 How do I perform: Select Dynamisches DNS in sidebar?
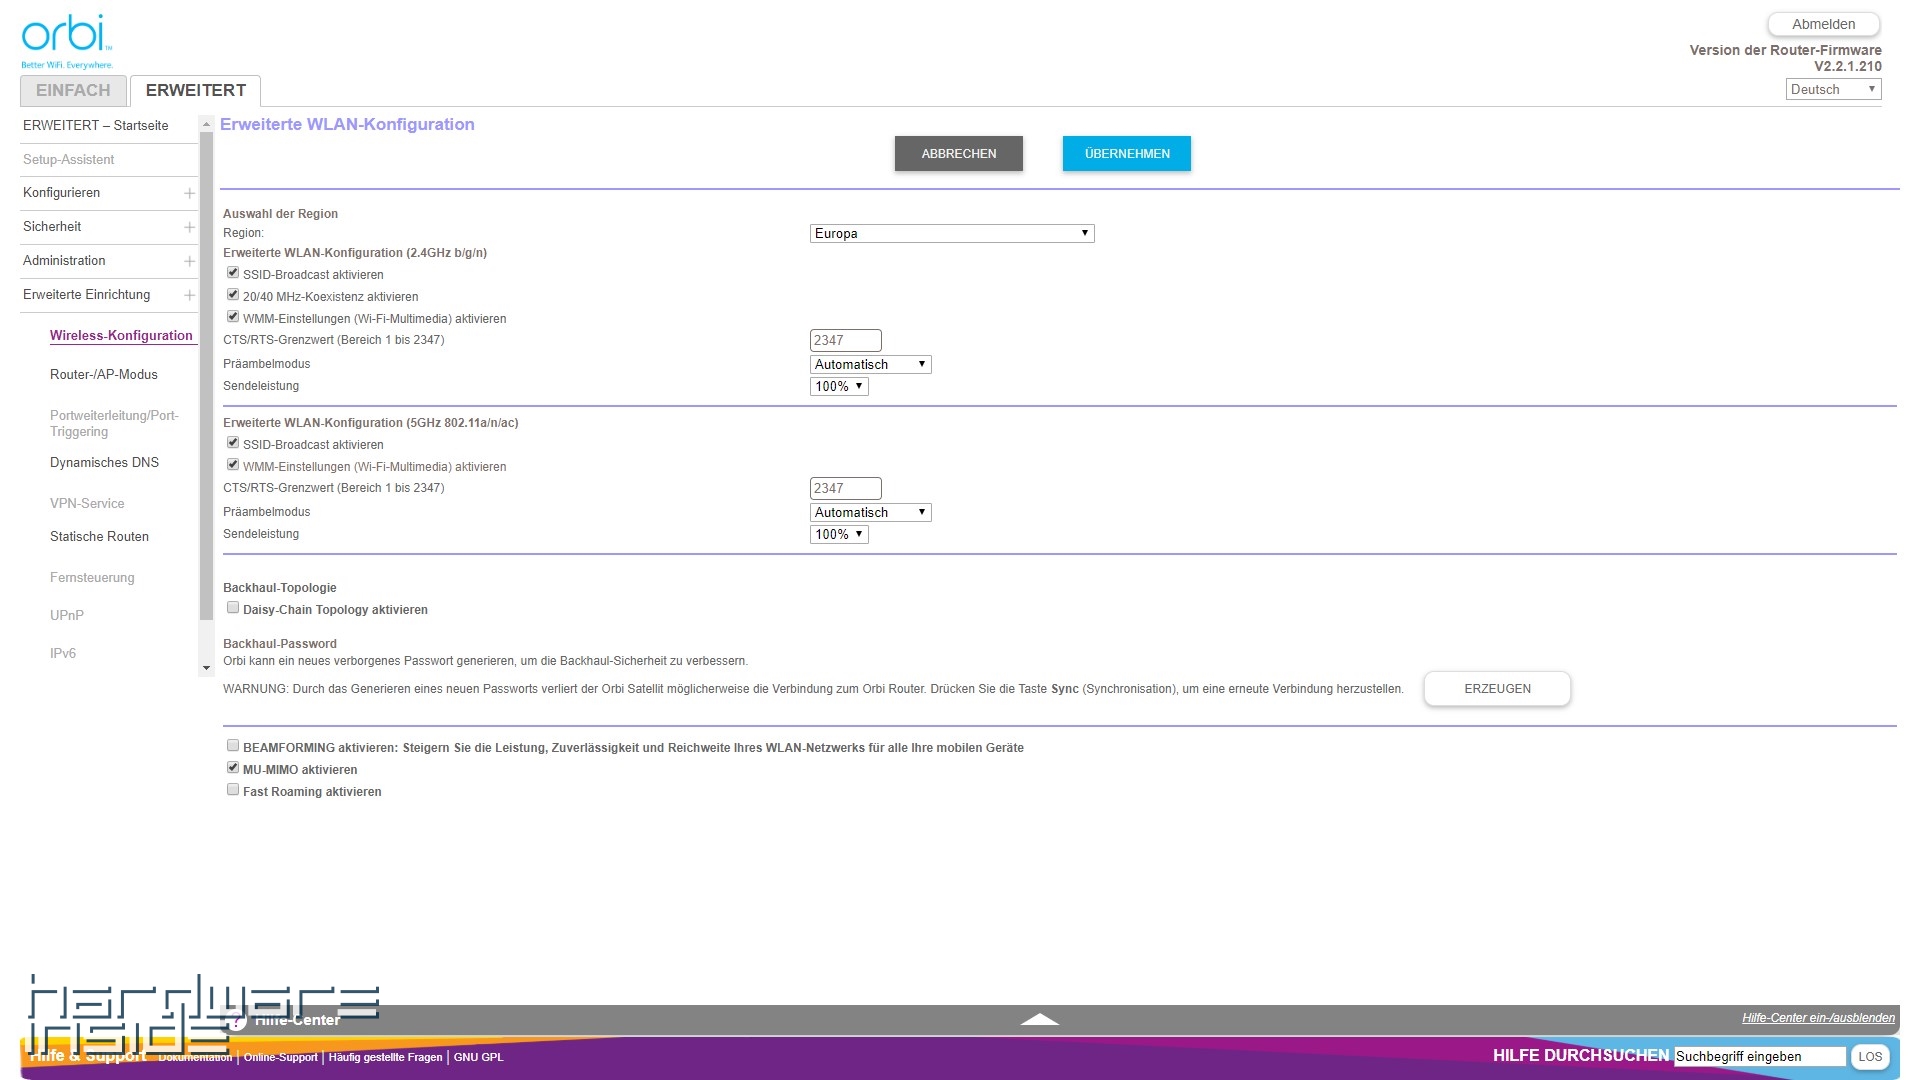(x=104, y=462)
